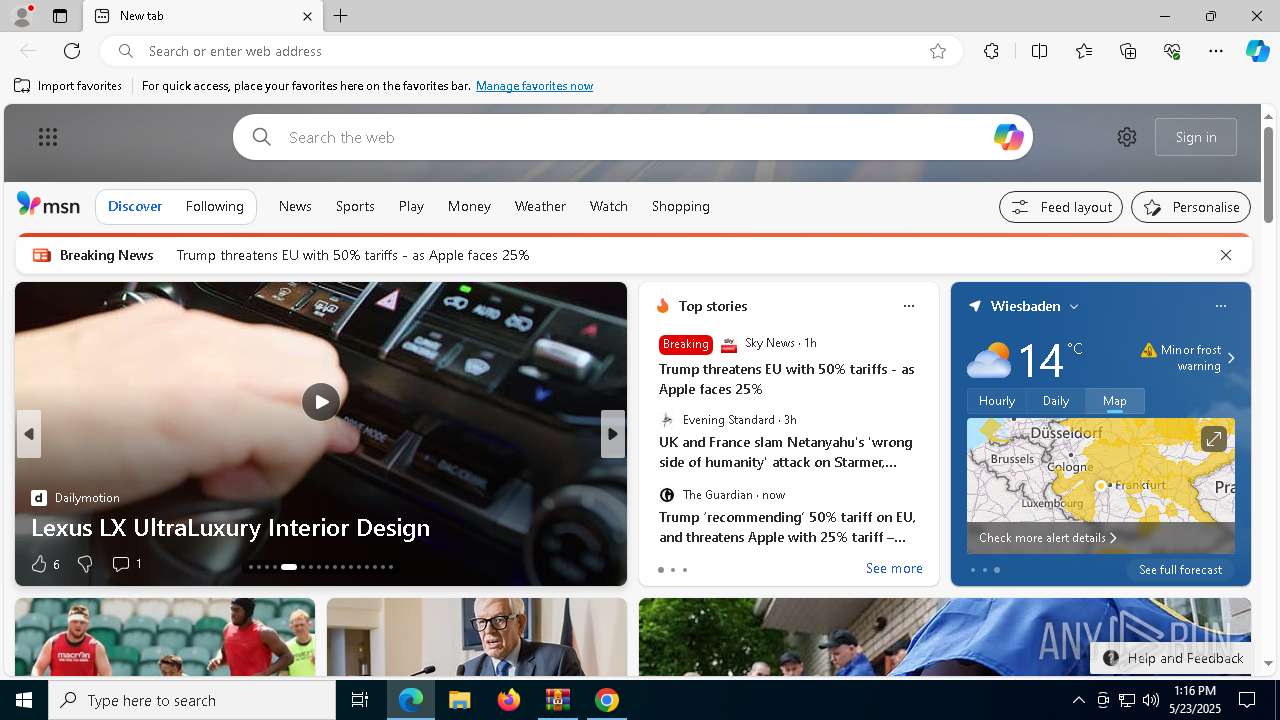Viewport: 1280px width, 720px height.
Task: Open the Weather section
Action: click(x=540, y=206)
